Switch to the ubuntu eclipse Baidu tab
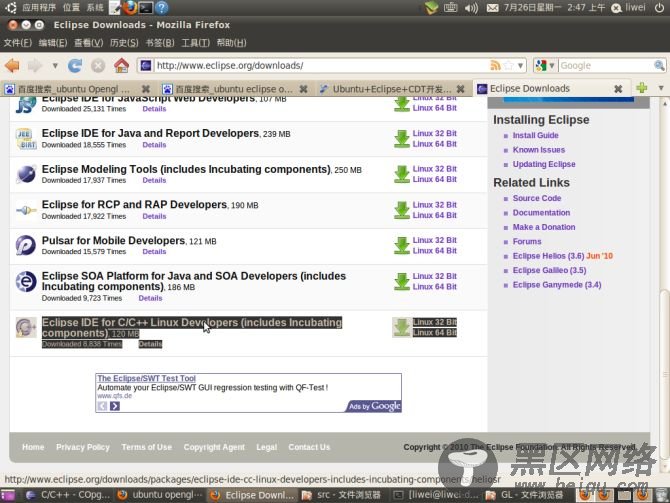This screenshot has width=670, height=503. [233, 89]
